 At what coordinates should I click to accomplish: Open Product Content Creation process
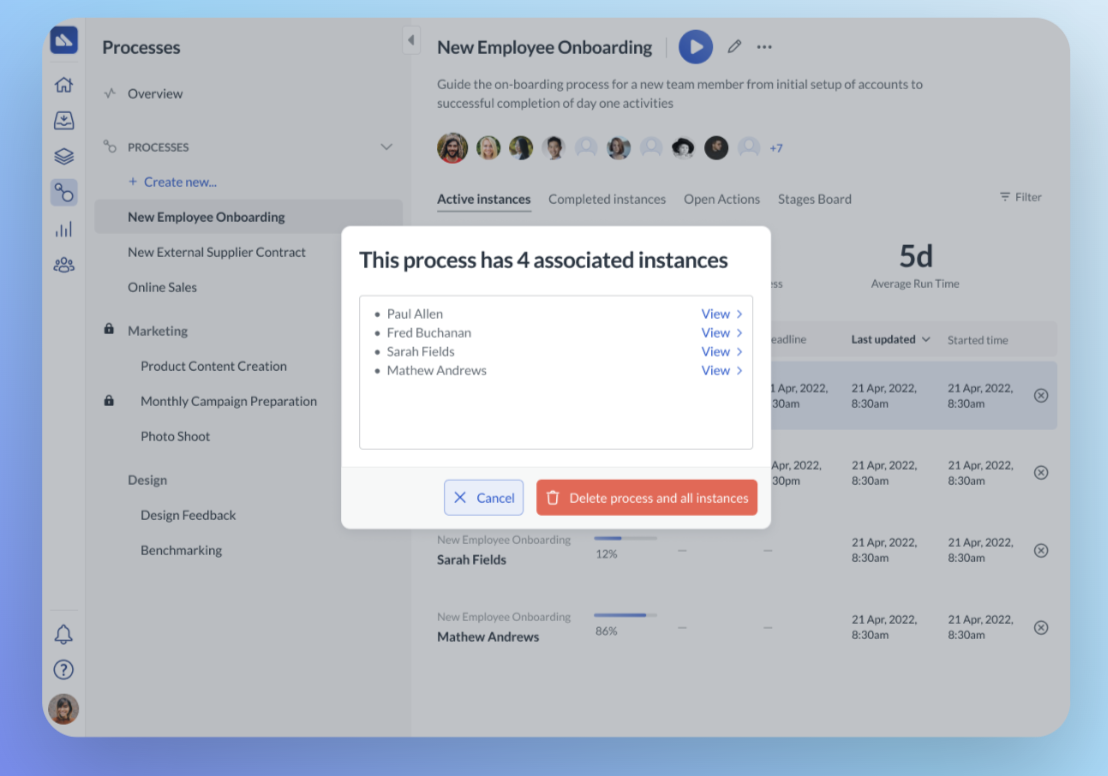(x=213, y=366)
